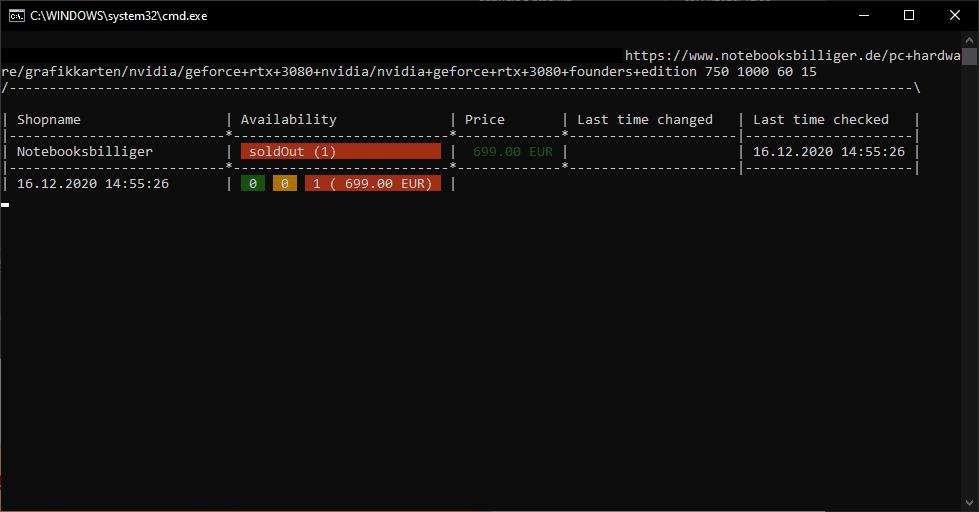979x512 pixels.
Task: Click the scrollbar down arrow
Action: (x=970, y=503)
